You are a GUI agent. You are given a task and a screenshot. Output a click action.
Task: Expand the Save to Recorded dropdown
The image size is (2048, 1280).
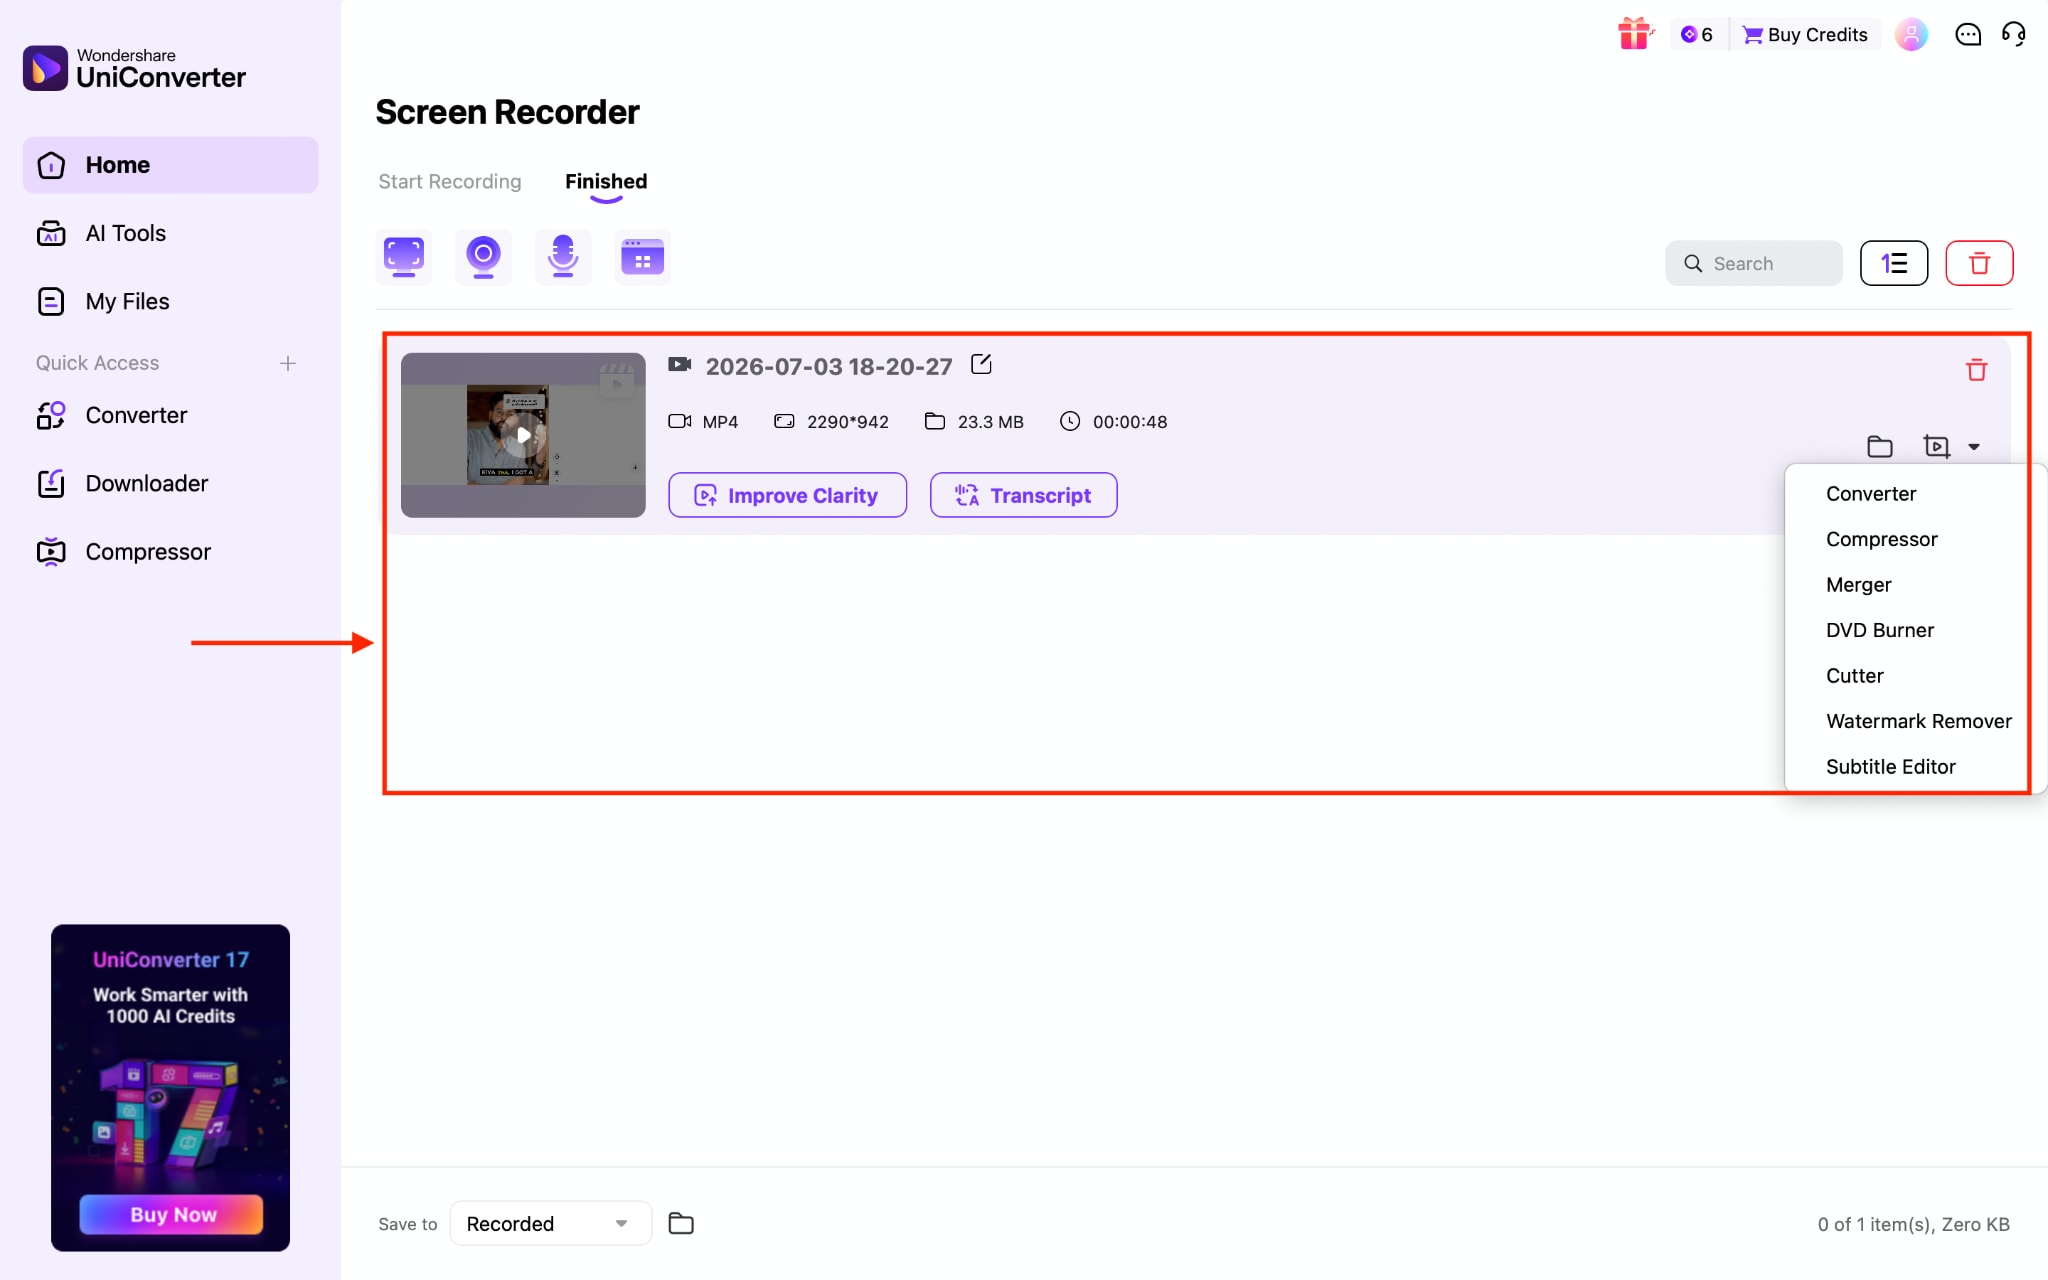click(550, 1223)
